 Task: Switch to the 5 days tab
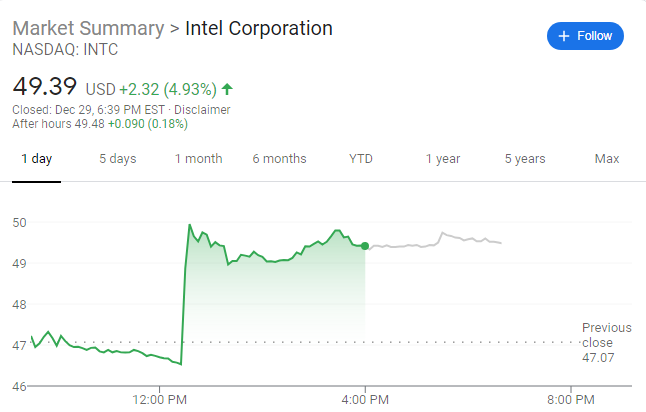(117, 159)
